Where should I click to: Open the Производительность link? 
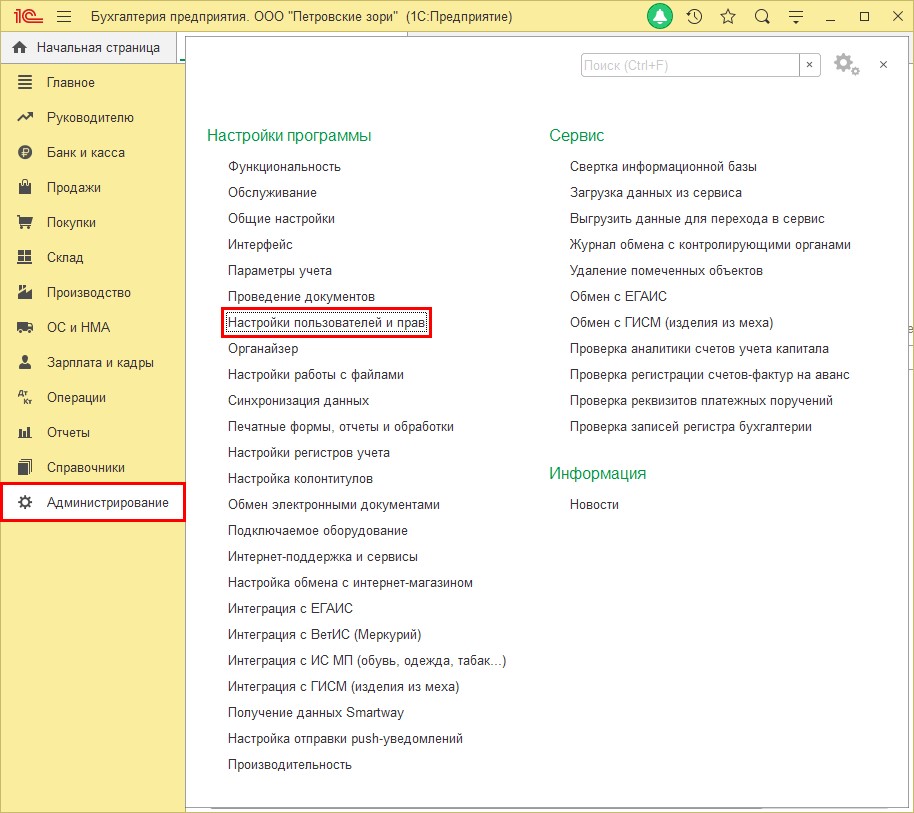(x=290, y=765)
